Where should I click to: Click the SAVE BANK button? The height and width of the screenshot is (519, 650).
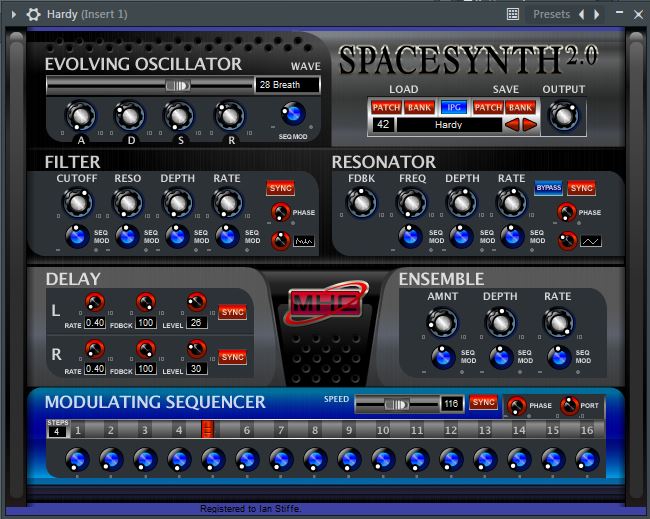pos(520,108)
